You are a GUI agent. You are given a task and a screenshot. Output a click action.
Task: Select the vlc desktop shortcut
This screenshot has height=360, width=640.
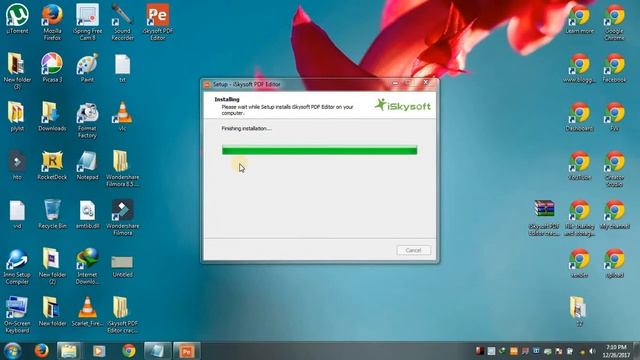[122, 116]
